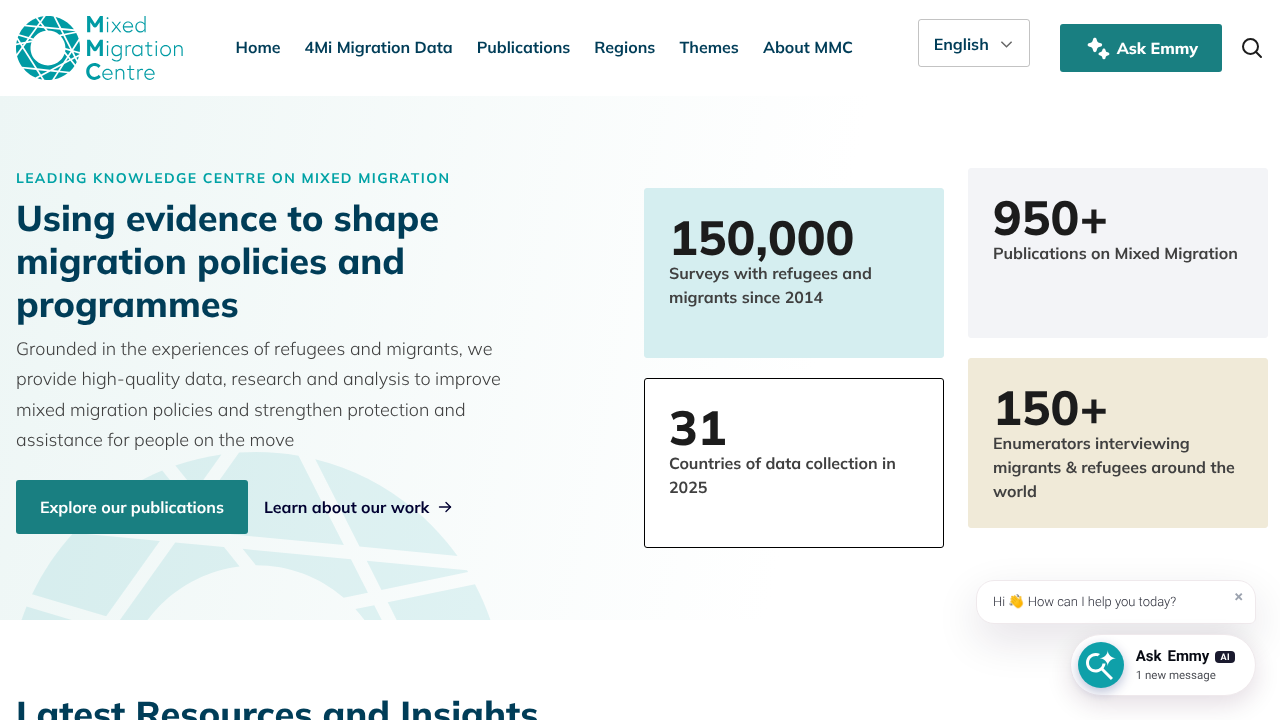Click the '1 new message' text

tap(1176, 675)
